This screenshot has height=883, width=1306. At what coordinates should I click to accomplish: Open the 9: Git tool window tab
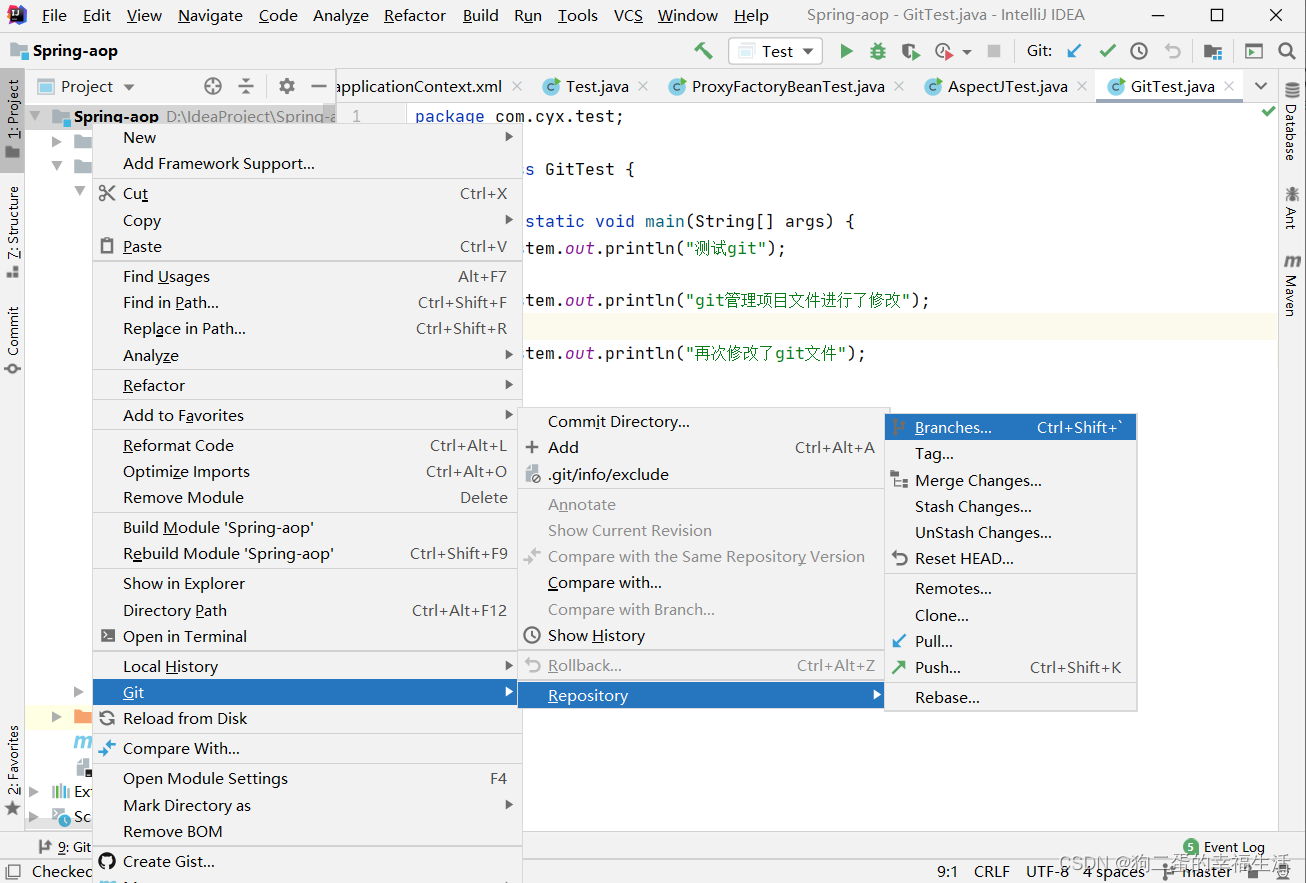tap(64, 847)
